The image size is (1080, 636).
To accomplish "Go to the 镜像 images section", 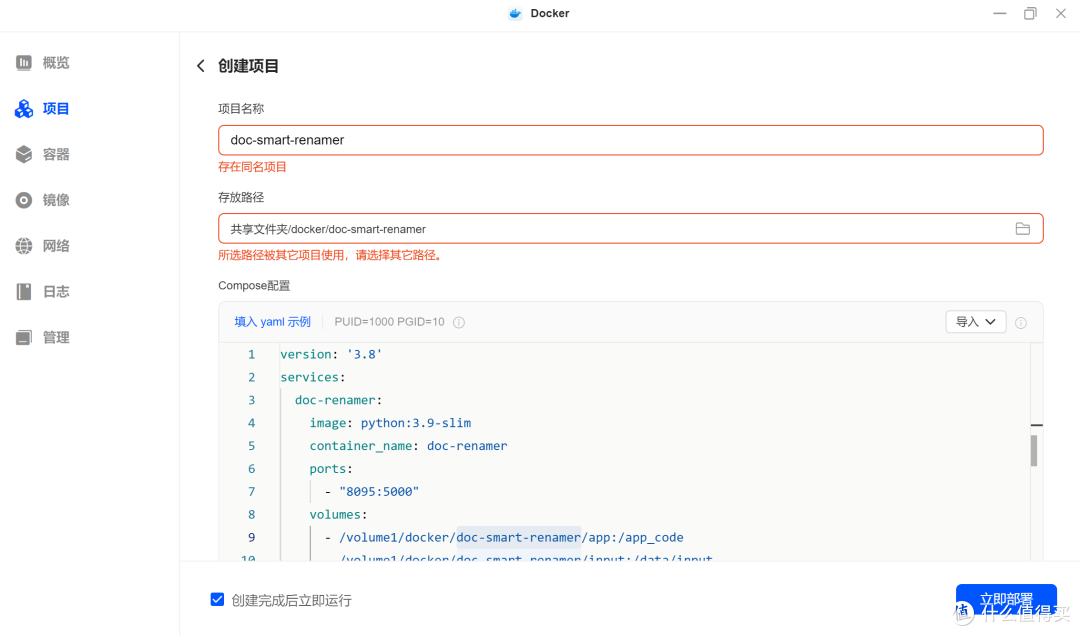I will (x=56, y=200).
